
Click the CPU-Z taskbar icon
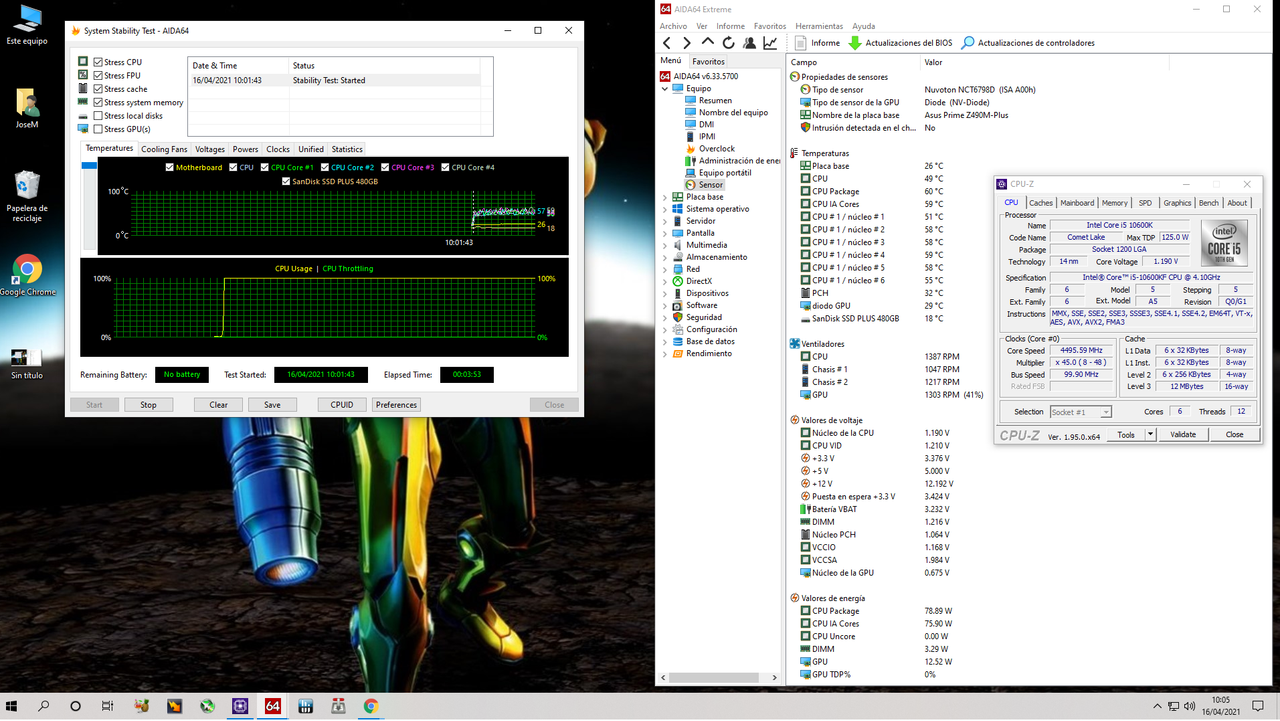pos(240,706)
